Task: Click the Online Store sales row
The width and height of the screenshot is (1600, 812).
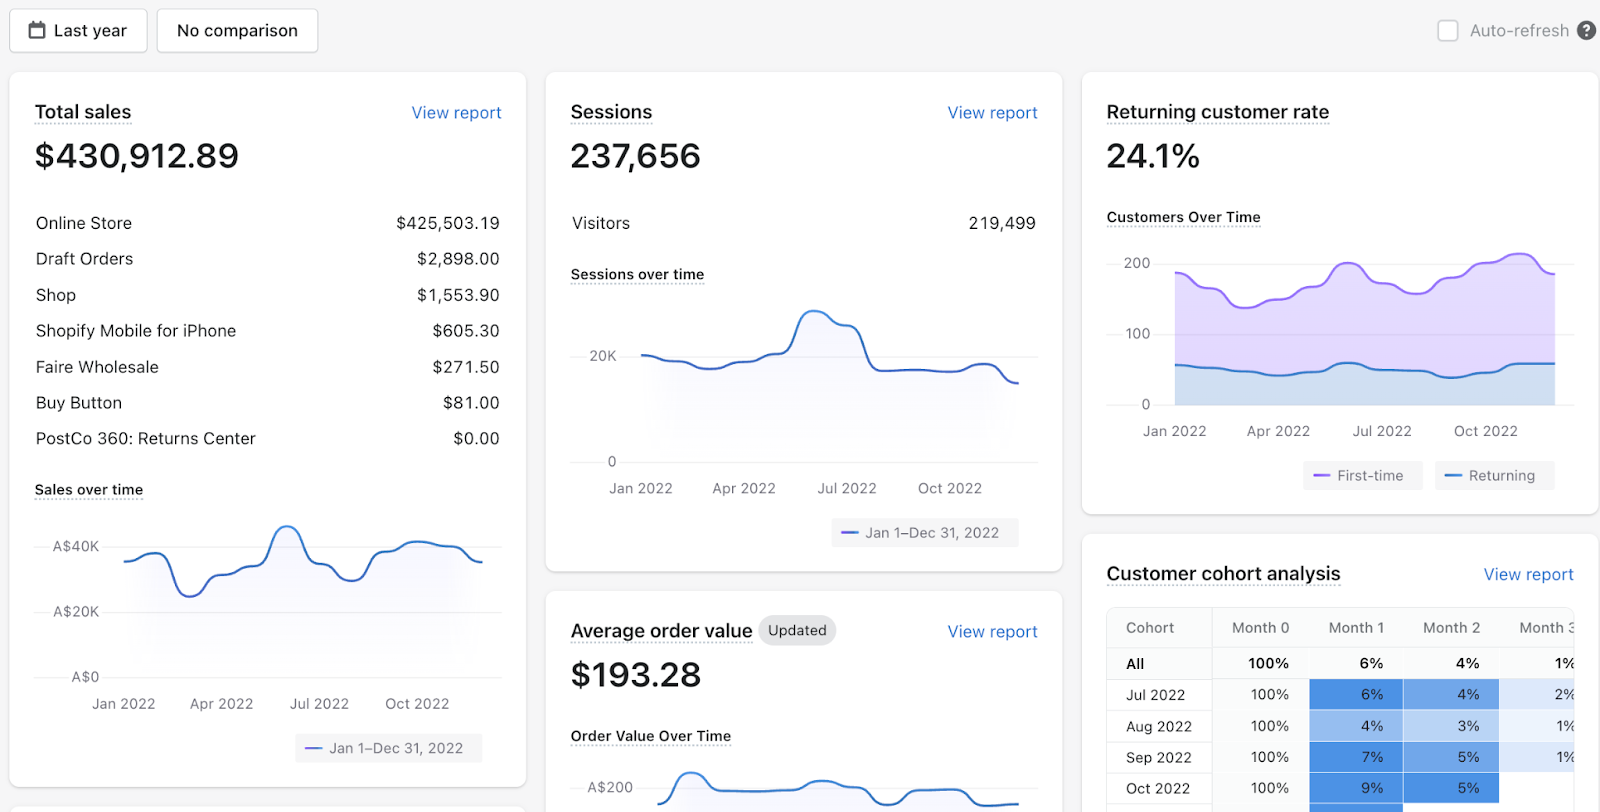Action: pyautogui.click(x=267, y=223)
